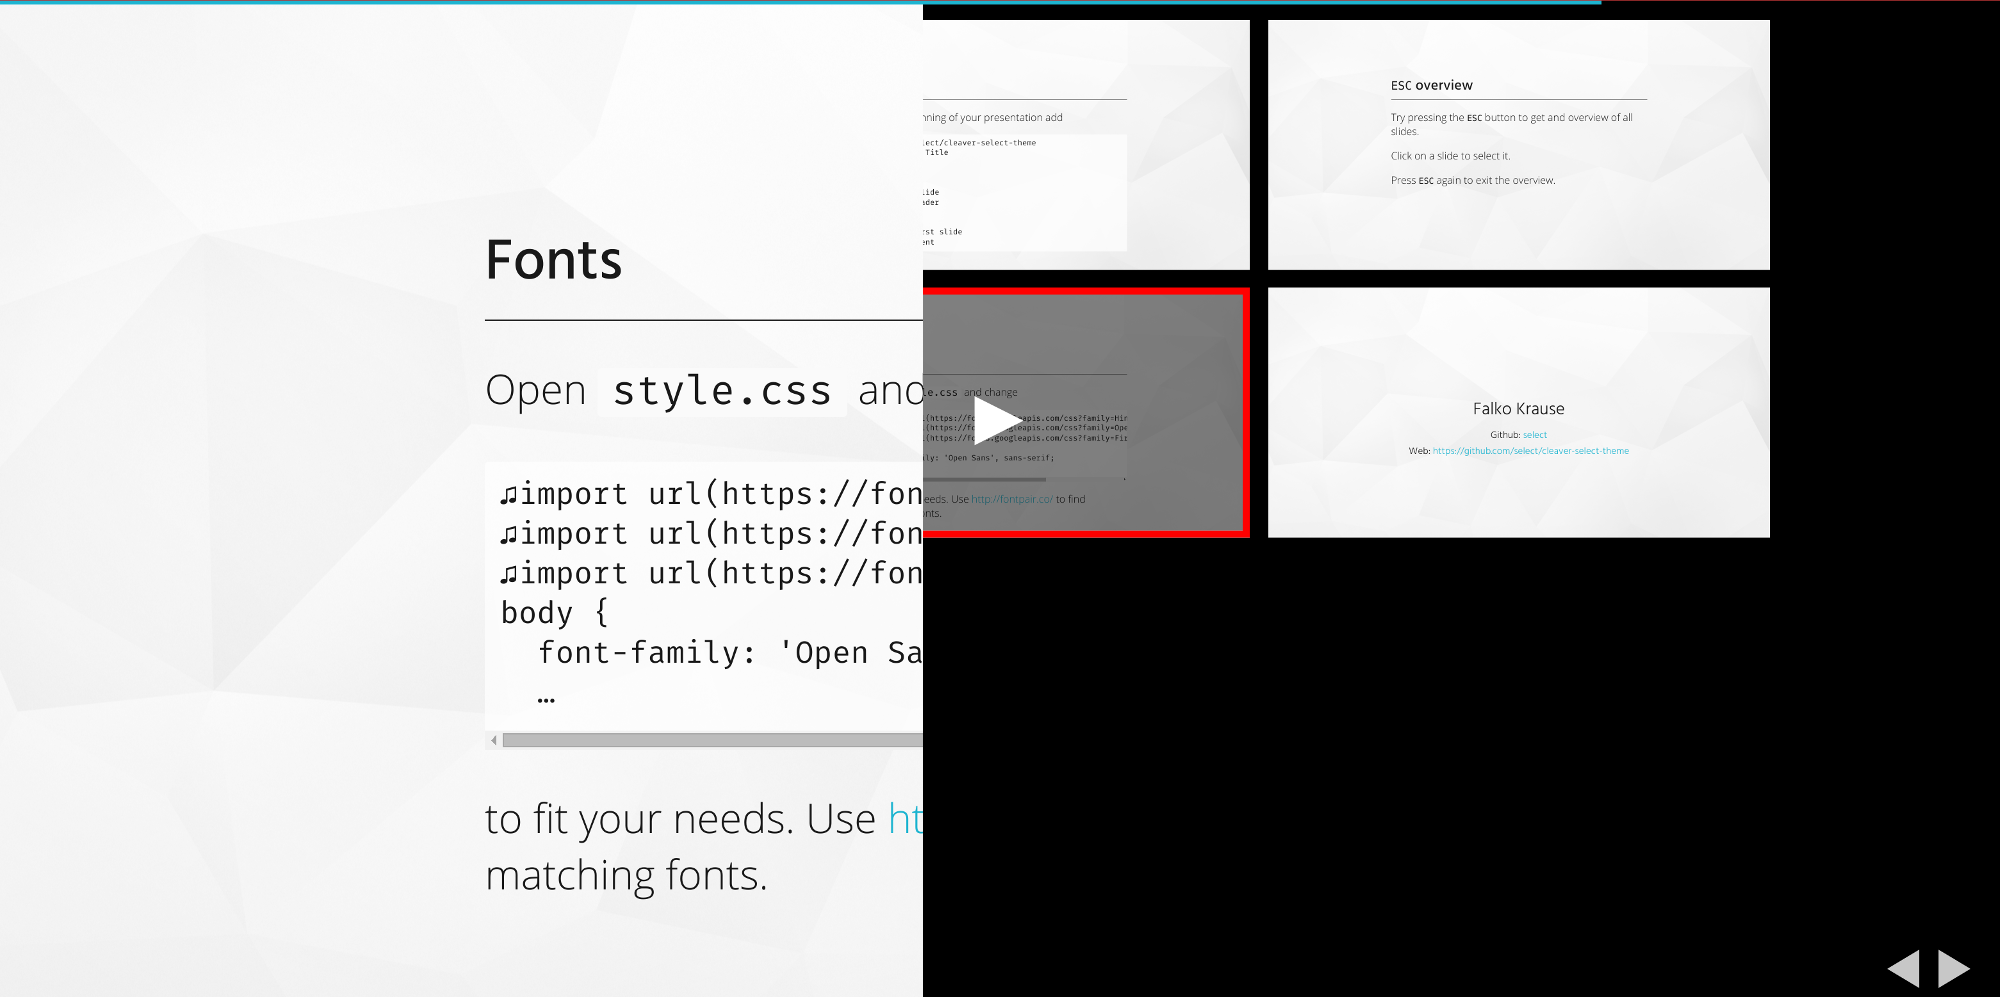Image resolution: width=2000 pixels, height=997 pixels.
Task: Advance to the next slide with right arrow
Action: (1953, 968)
